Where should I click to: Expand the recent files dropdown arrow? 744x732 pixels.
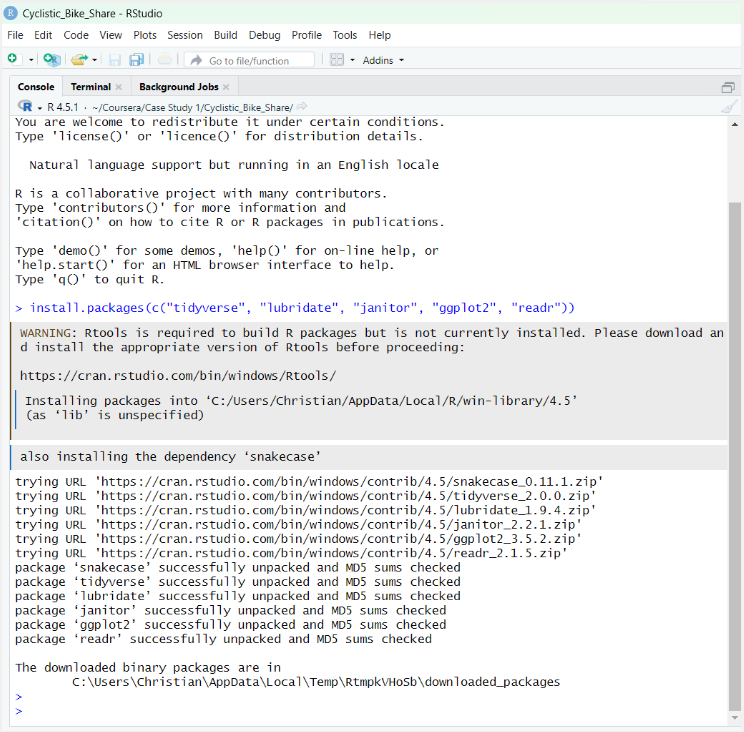(94, 60)
